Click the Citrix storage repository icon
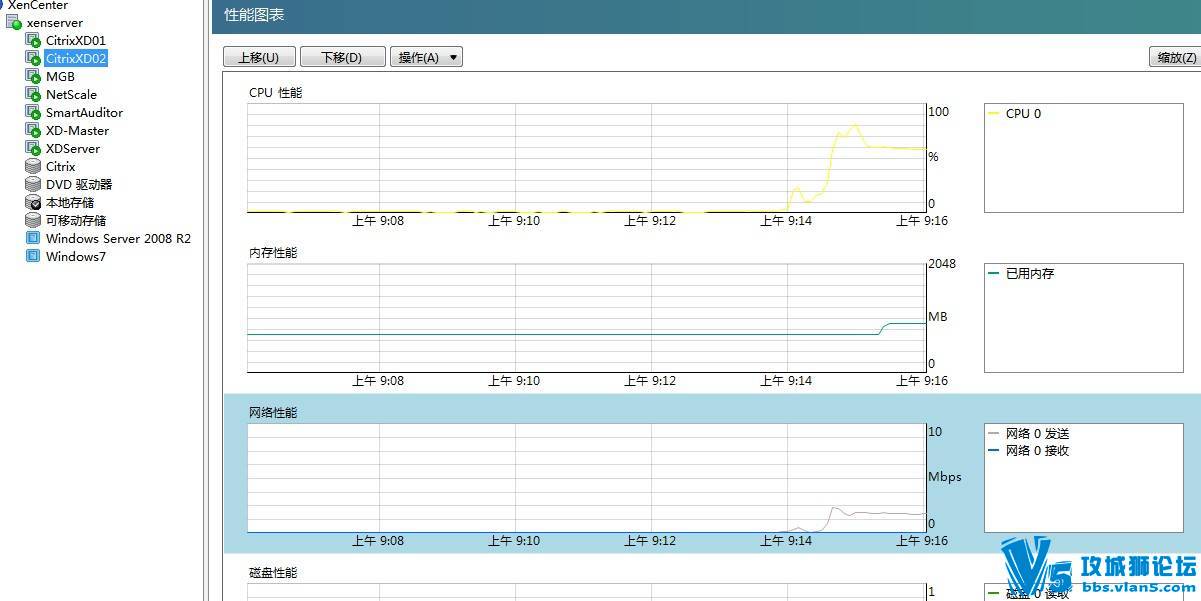Viewport: 1201px width, 601px height. [x=33, y=167]
